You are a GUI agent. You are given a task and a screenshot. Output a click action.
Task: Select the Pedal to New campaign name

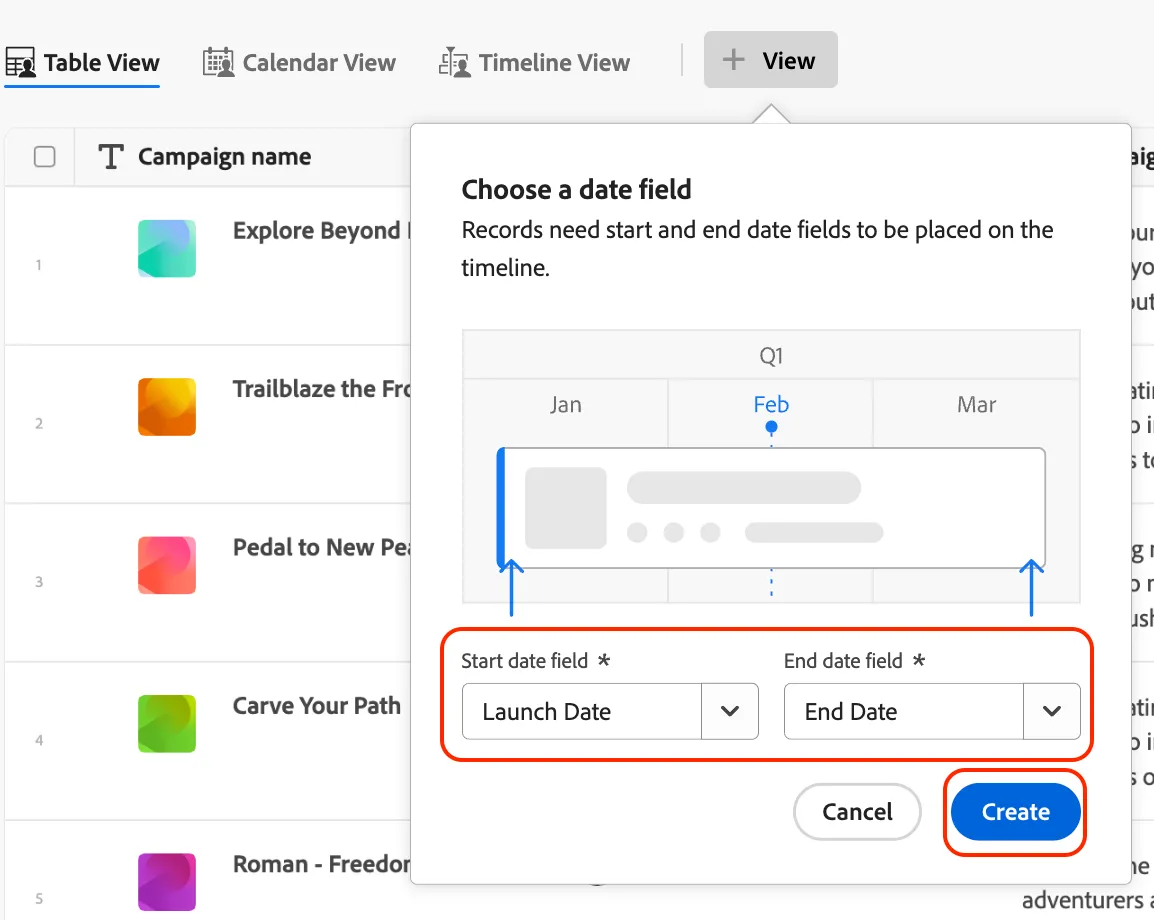click(x=321, y=547)
